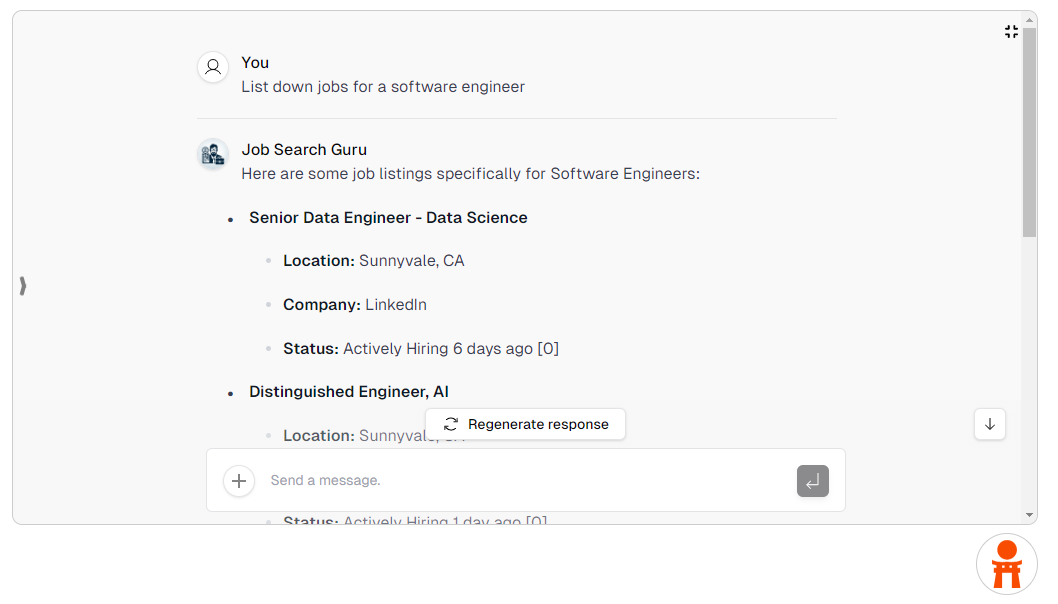Click the Senior Data Engineer job title
This screenshot has height=604, width=1058.
(388, 218)
